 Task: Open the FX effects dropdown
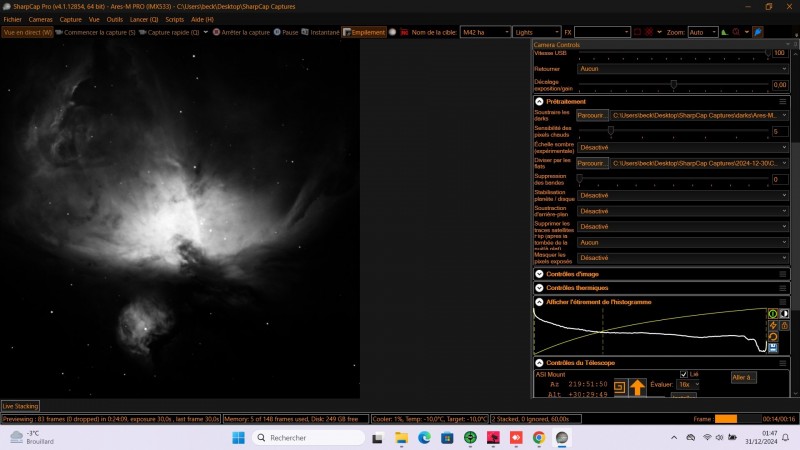coord(603,32)
